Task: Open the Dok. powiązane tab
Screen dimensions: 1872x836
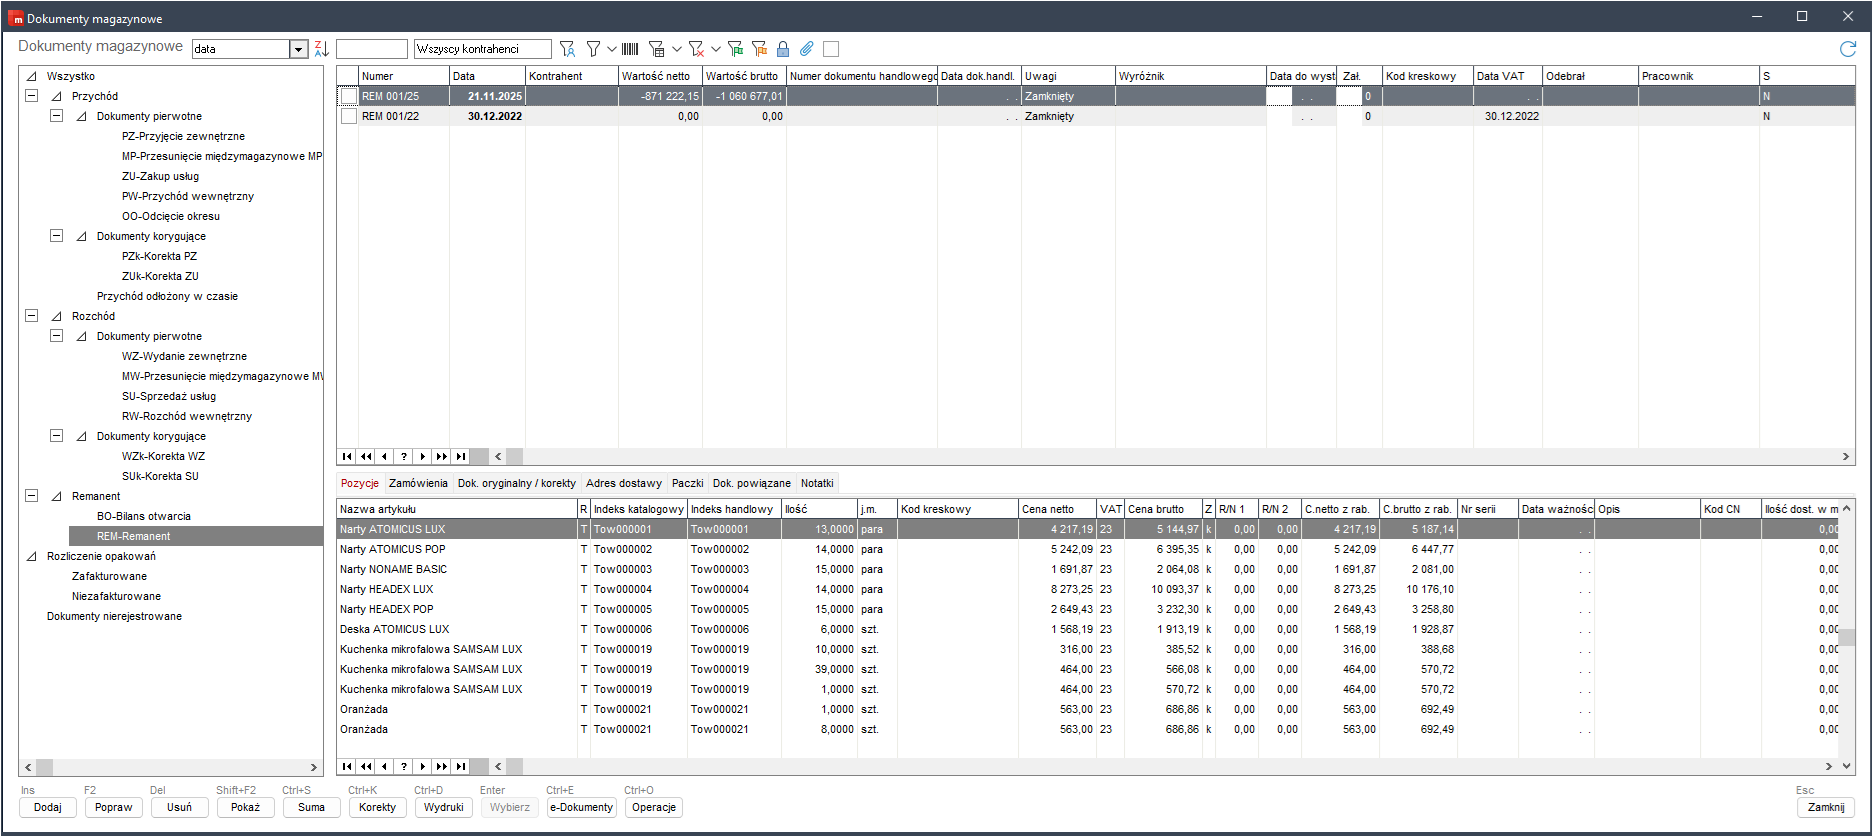Action: click(x=751, y=483)
